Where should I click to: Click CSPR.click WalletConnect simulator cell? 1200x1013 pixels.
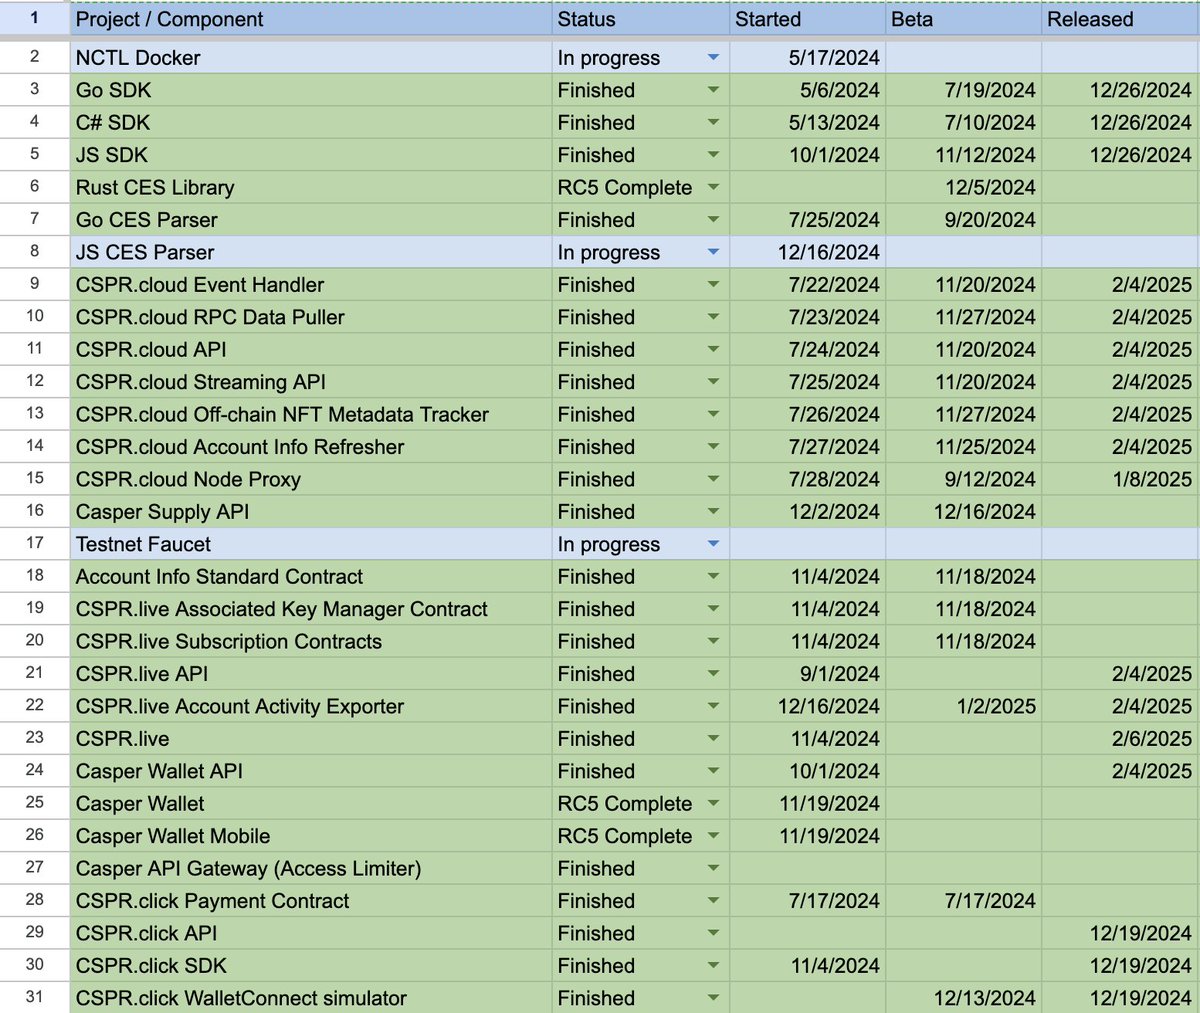310,998
